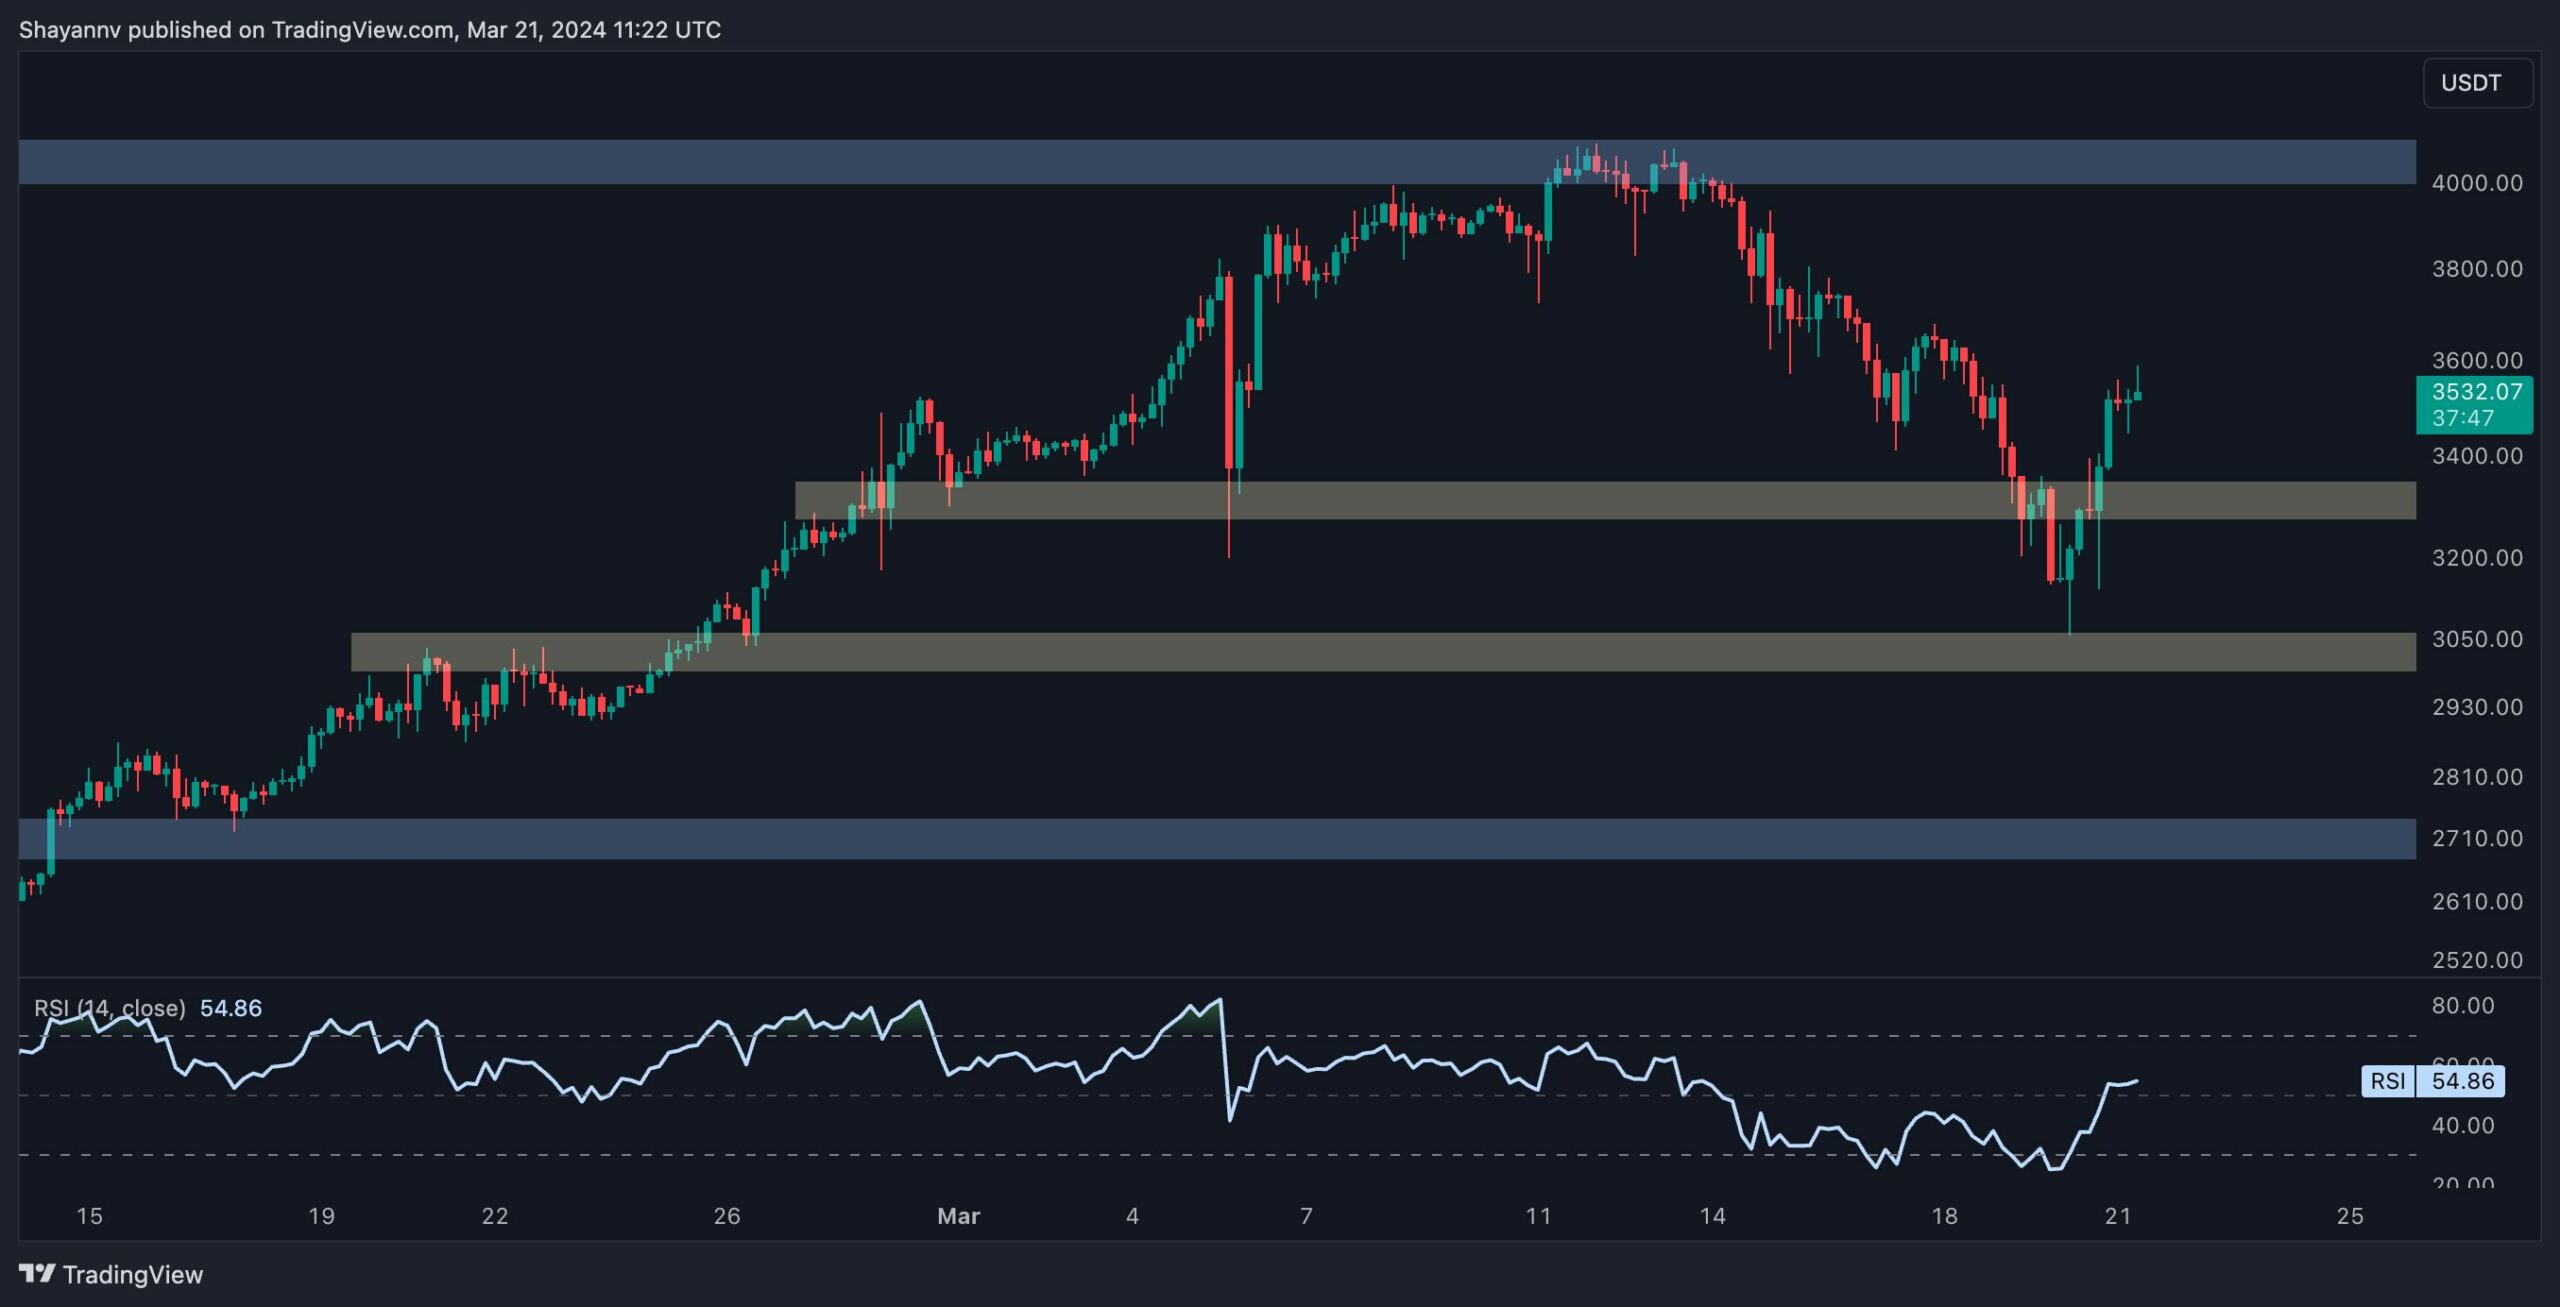Click the USDT currency button
The image size is (2560, 1307).
point(2476,83)
